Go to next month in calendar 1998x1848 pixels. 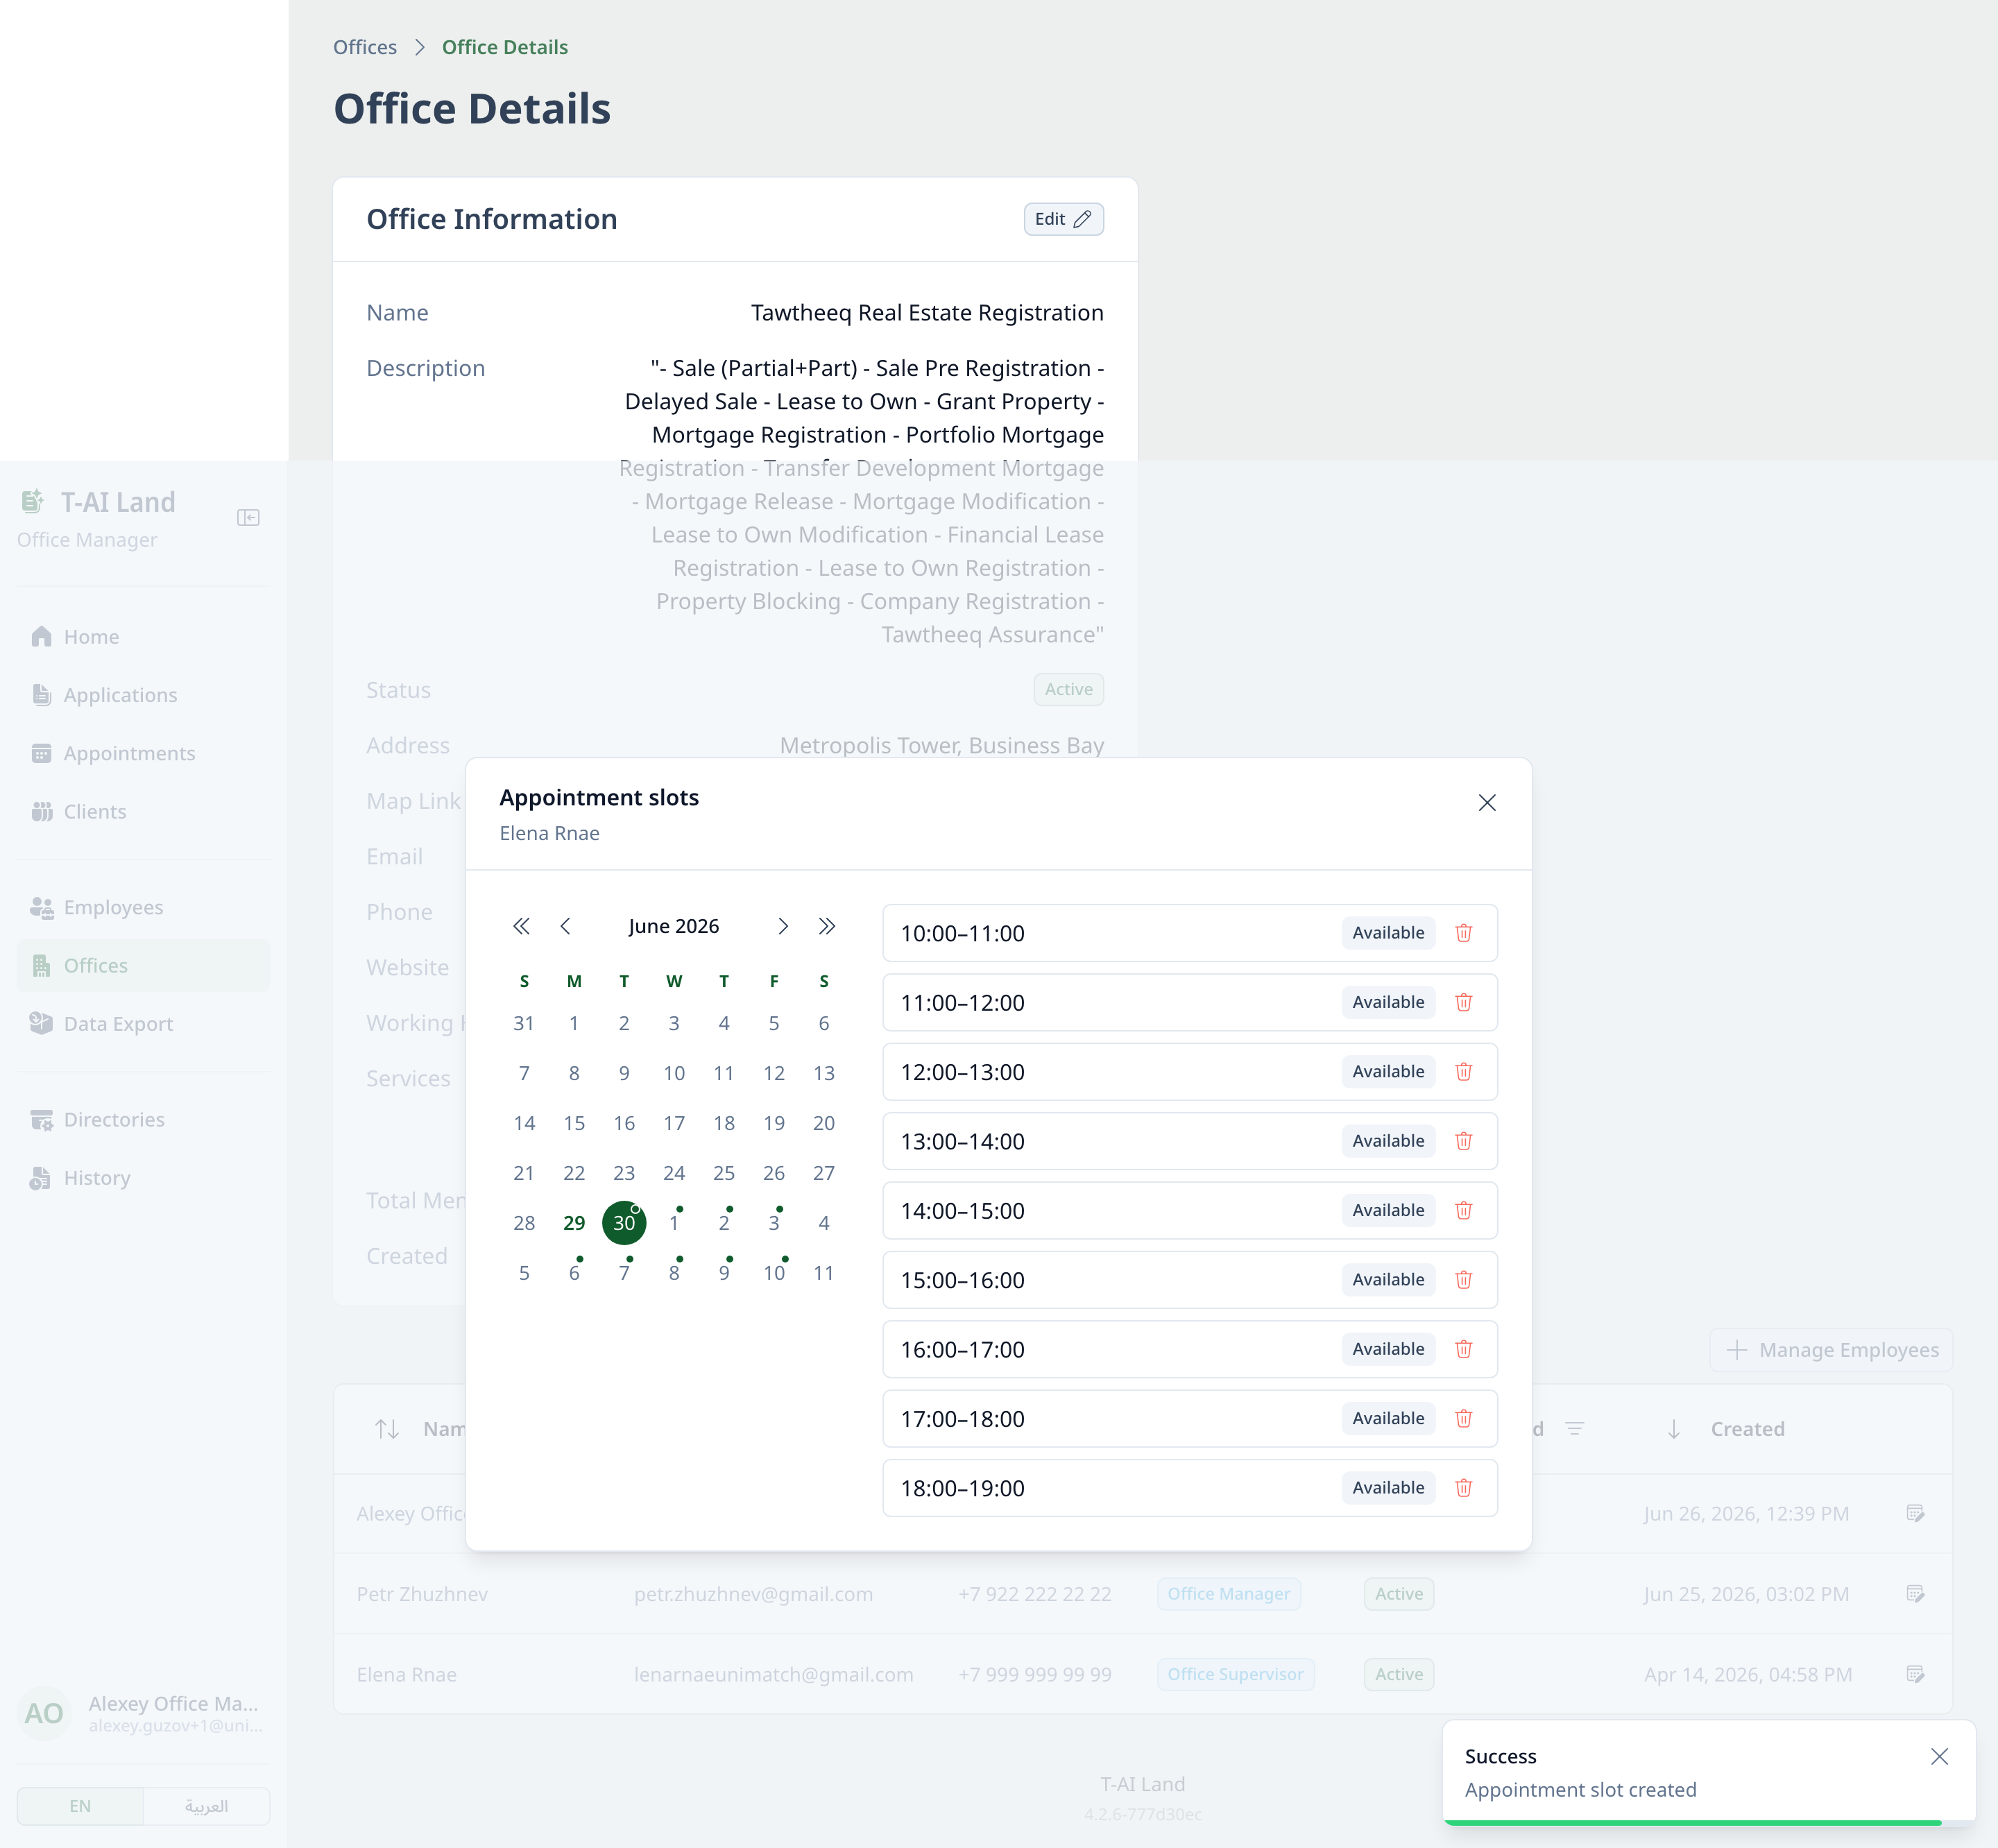783,926
